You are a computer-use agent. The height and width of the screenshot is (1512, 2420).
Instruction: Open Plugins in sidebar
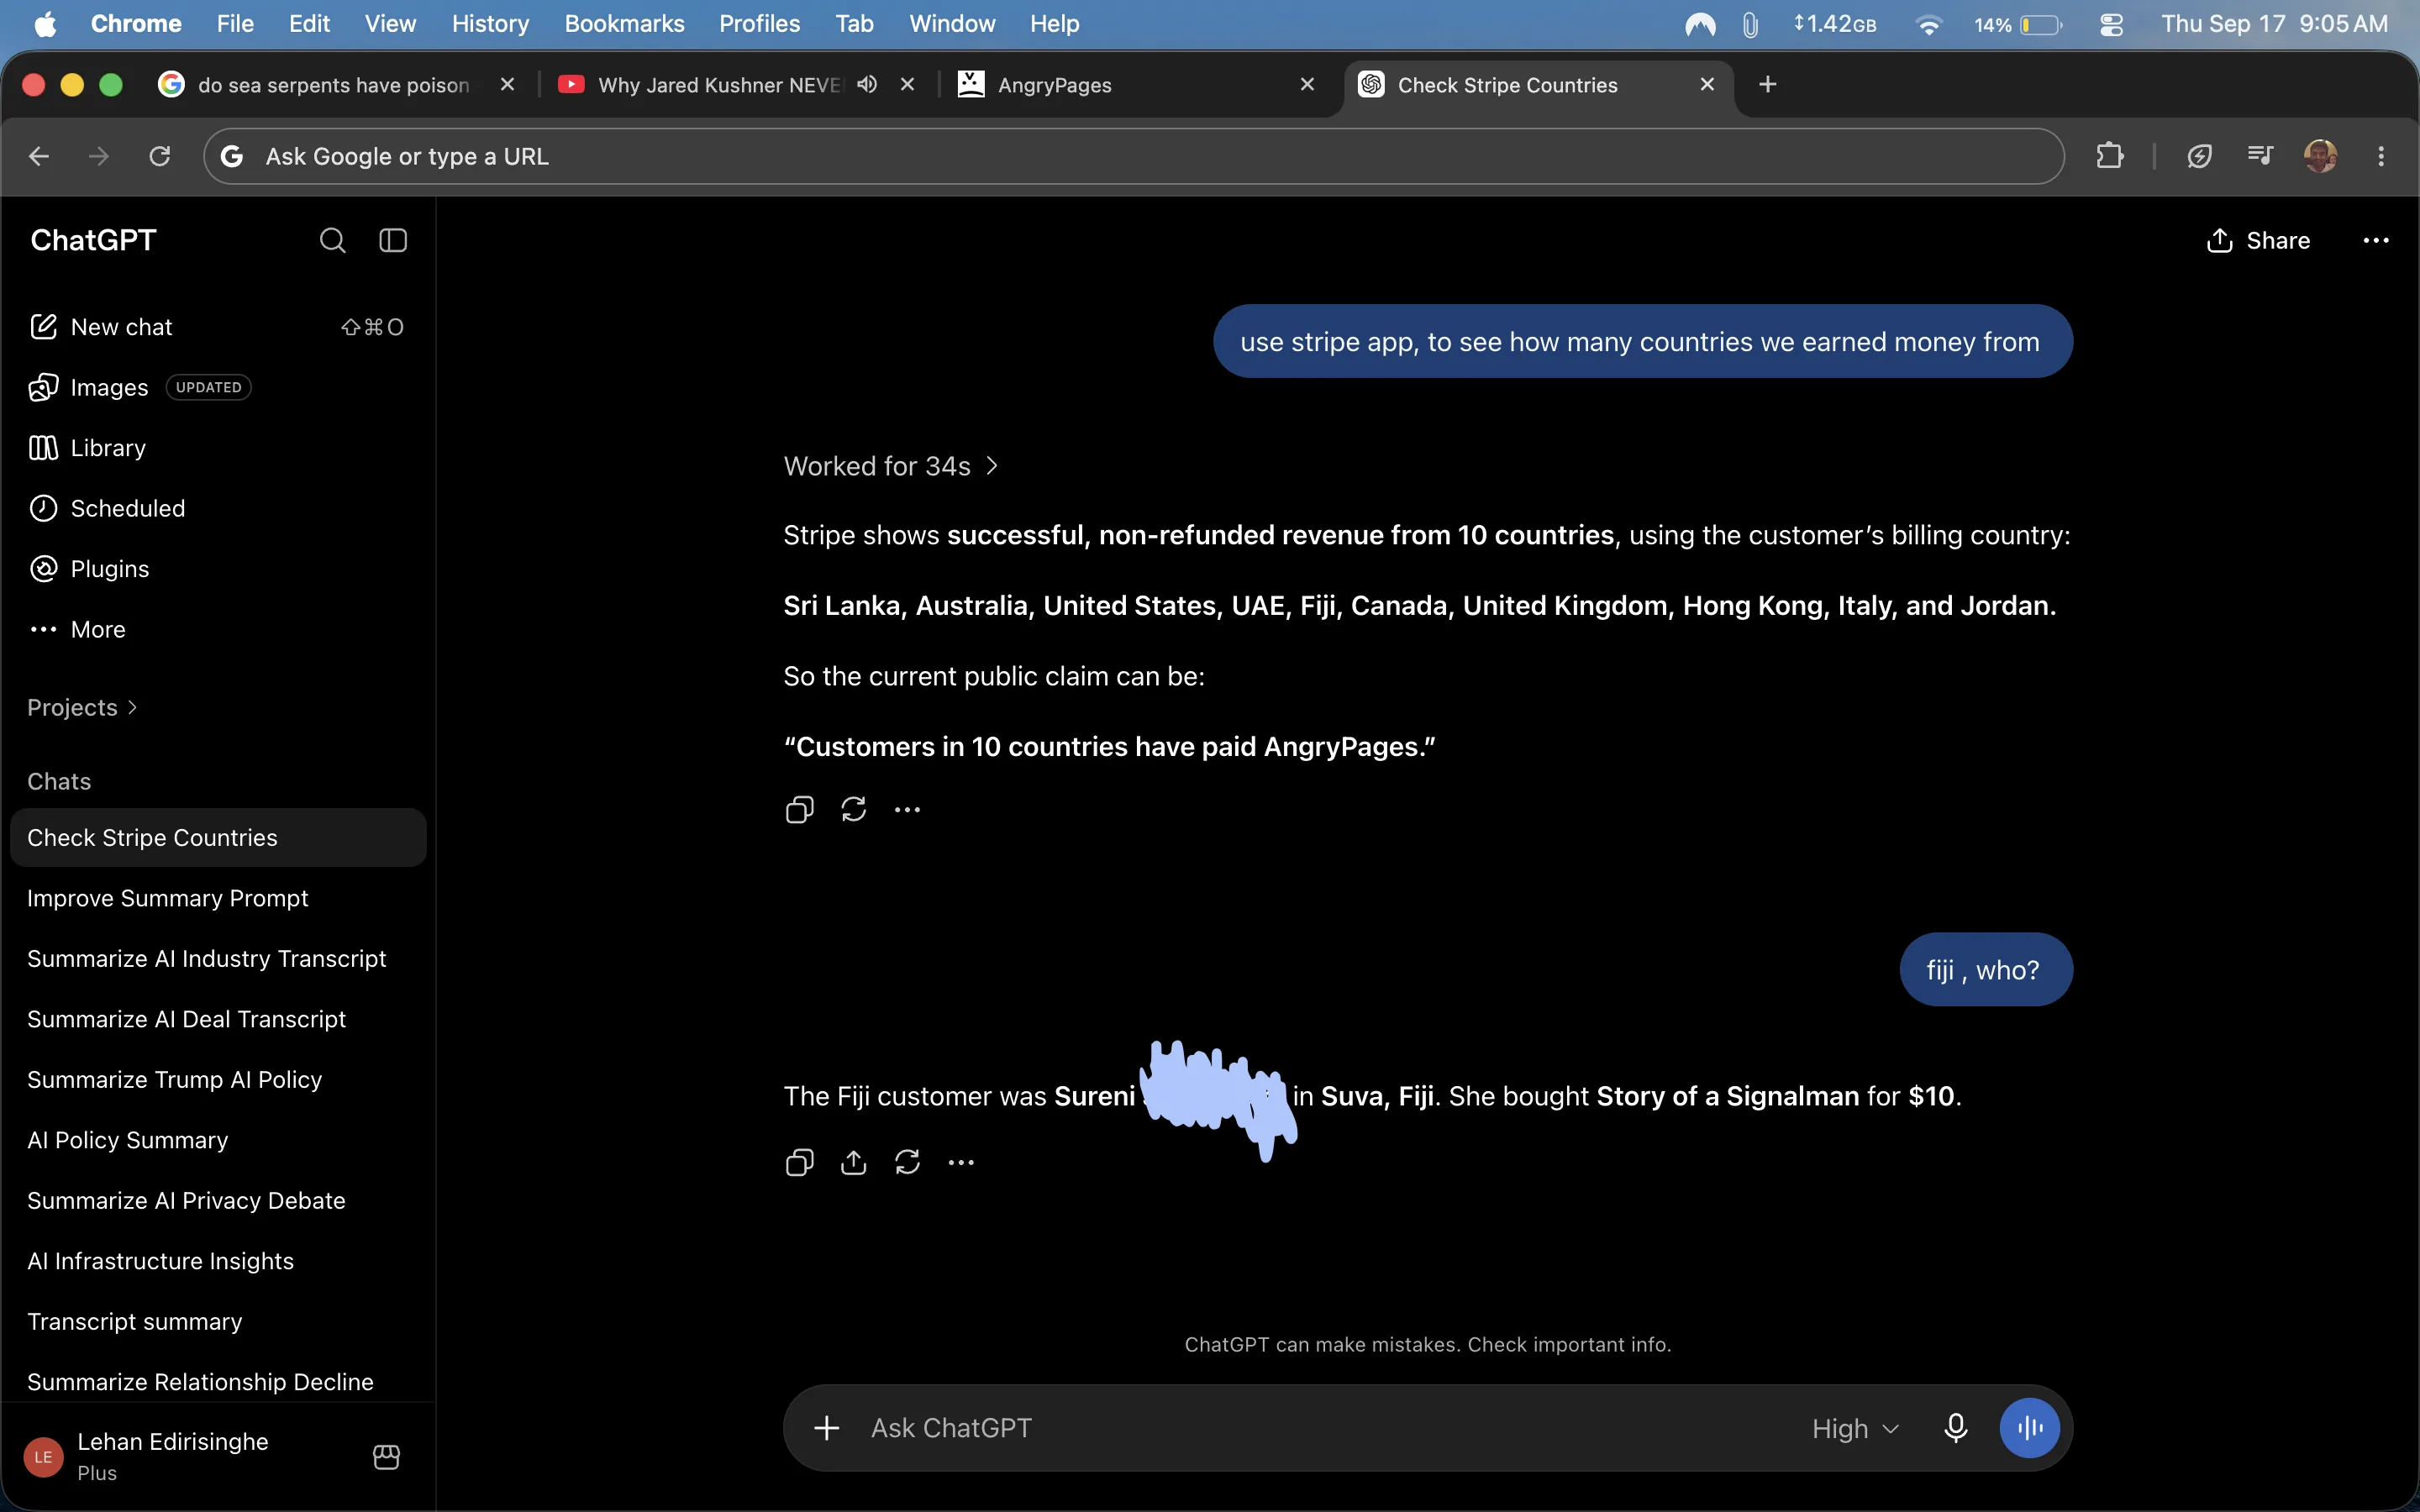[x=217, y=569]
